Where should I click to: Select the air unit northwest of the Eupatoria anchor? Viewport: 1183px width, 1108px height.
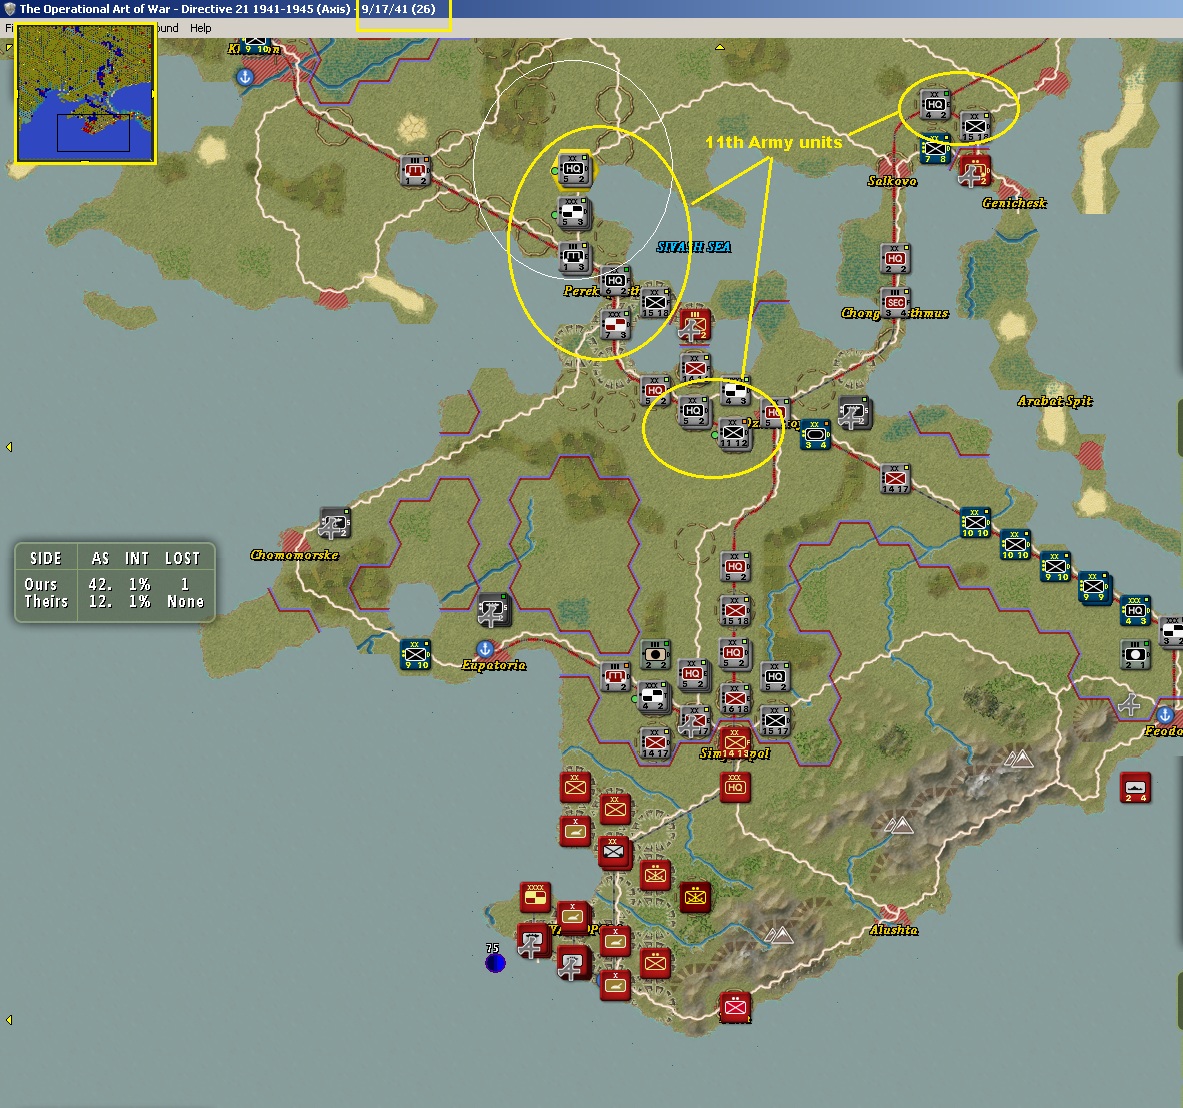click(x=494, y=610)
